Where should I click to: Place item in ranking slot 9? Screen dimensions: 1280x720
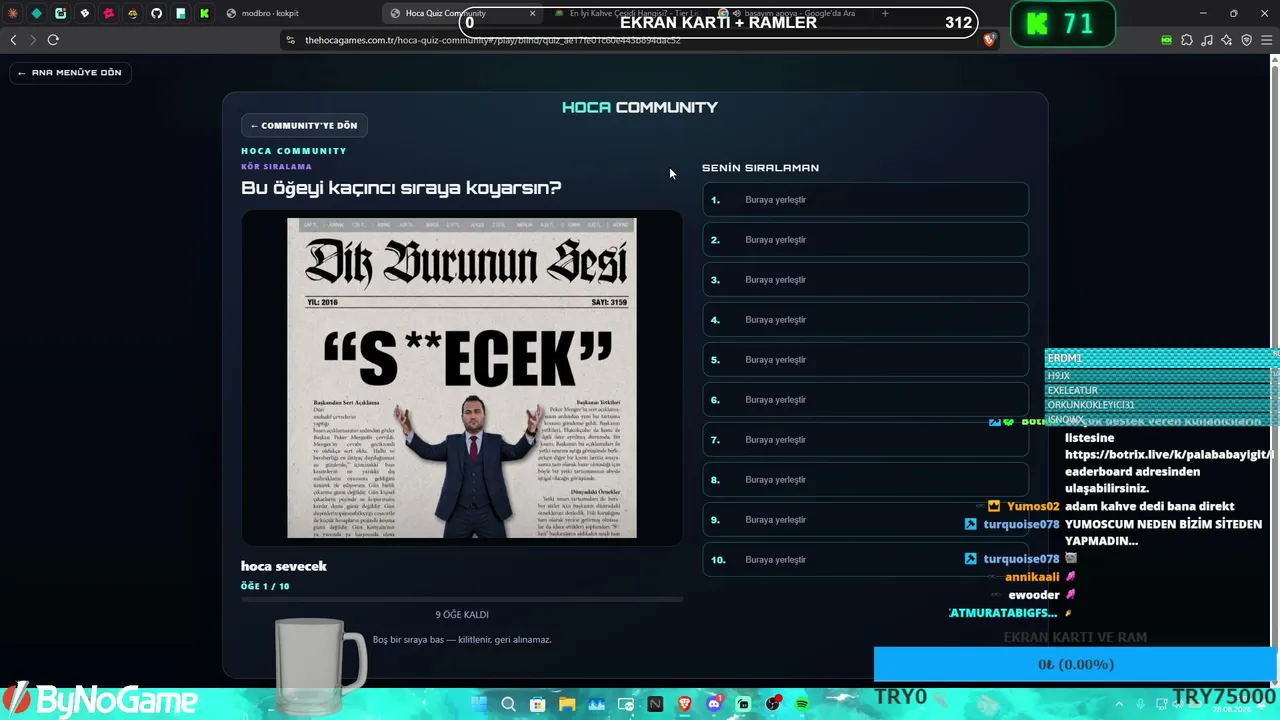(866, 520)
